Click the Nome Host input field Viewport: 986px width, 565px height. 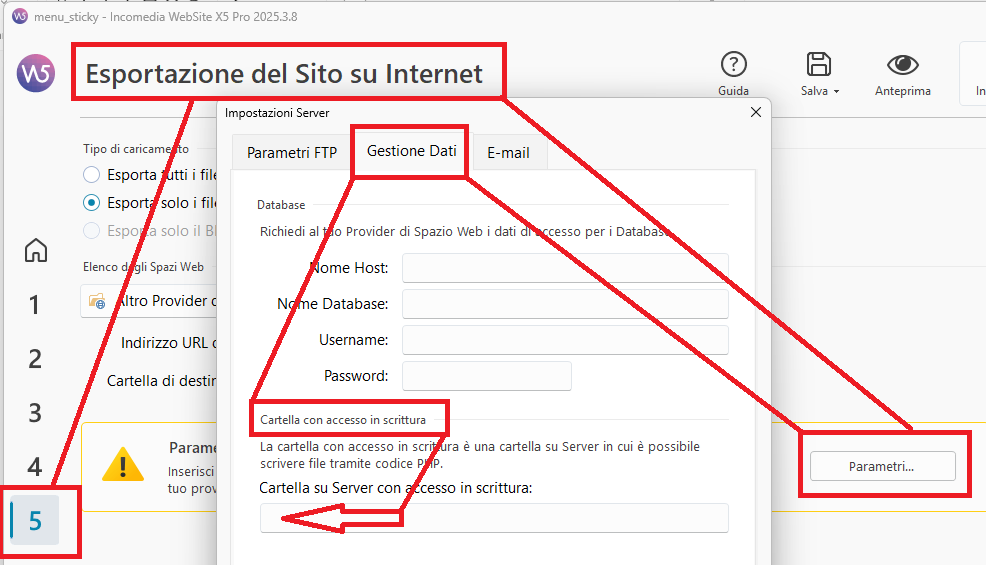(565, 268)
